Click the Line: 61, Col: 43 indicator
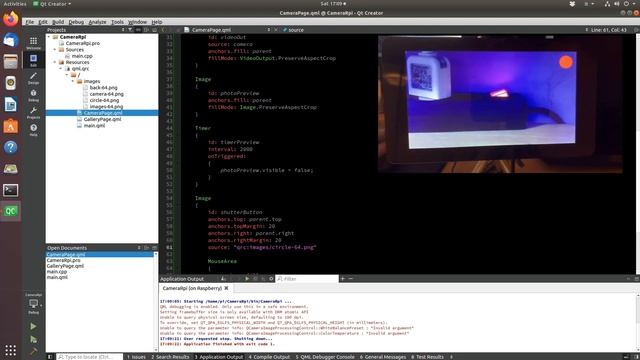The image size is (640, 360). click(608, 30)
